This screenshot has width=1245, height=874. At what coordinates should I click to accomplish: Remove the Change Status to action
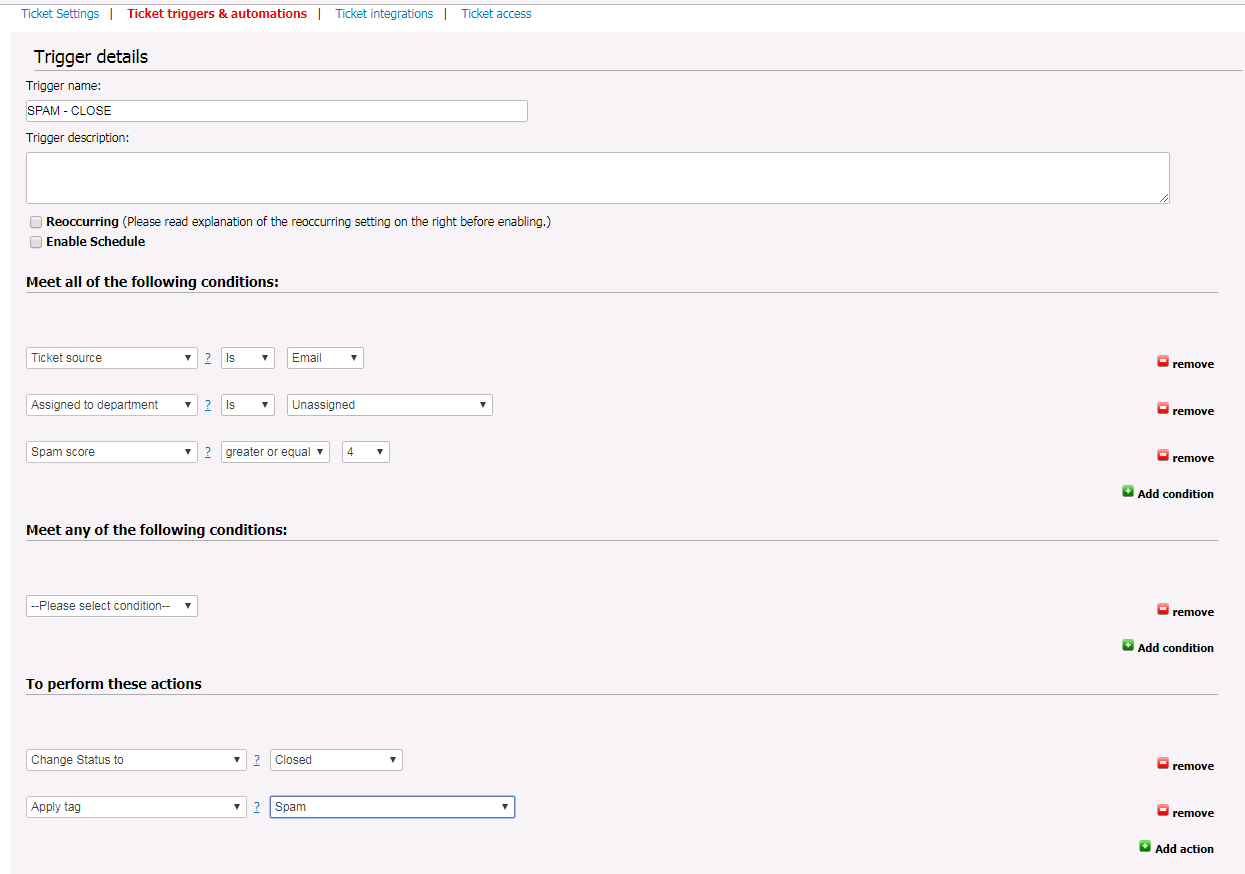click(x=1185, y=765)
